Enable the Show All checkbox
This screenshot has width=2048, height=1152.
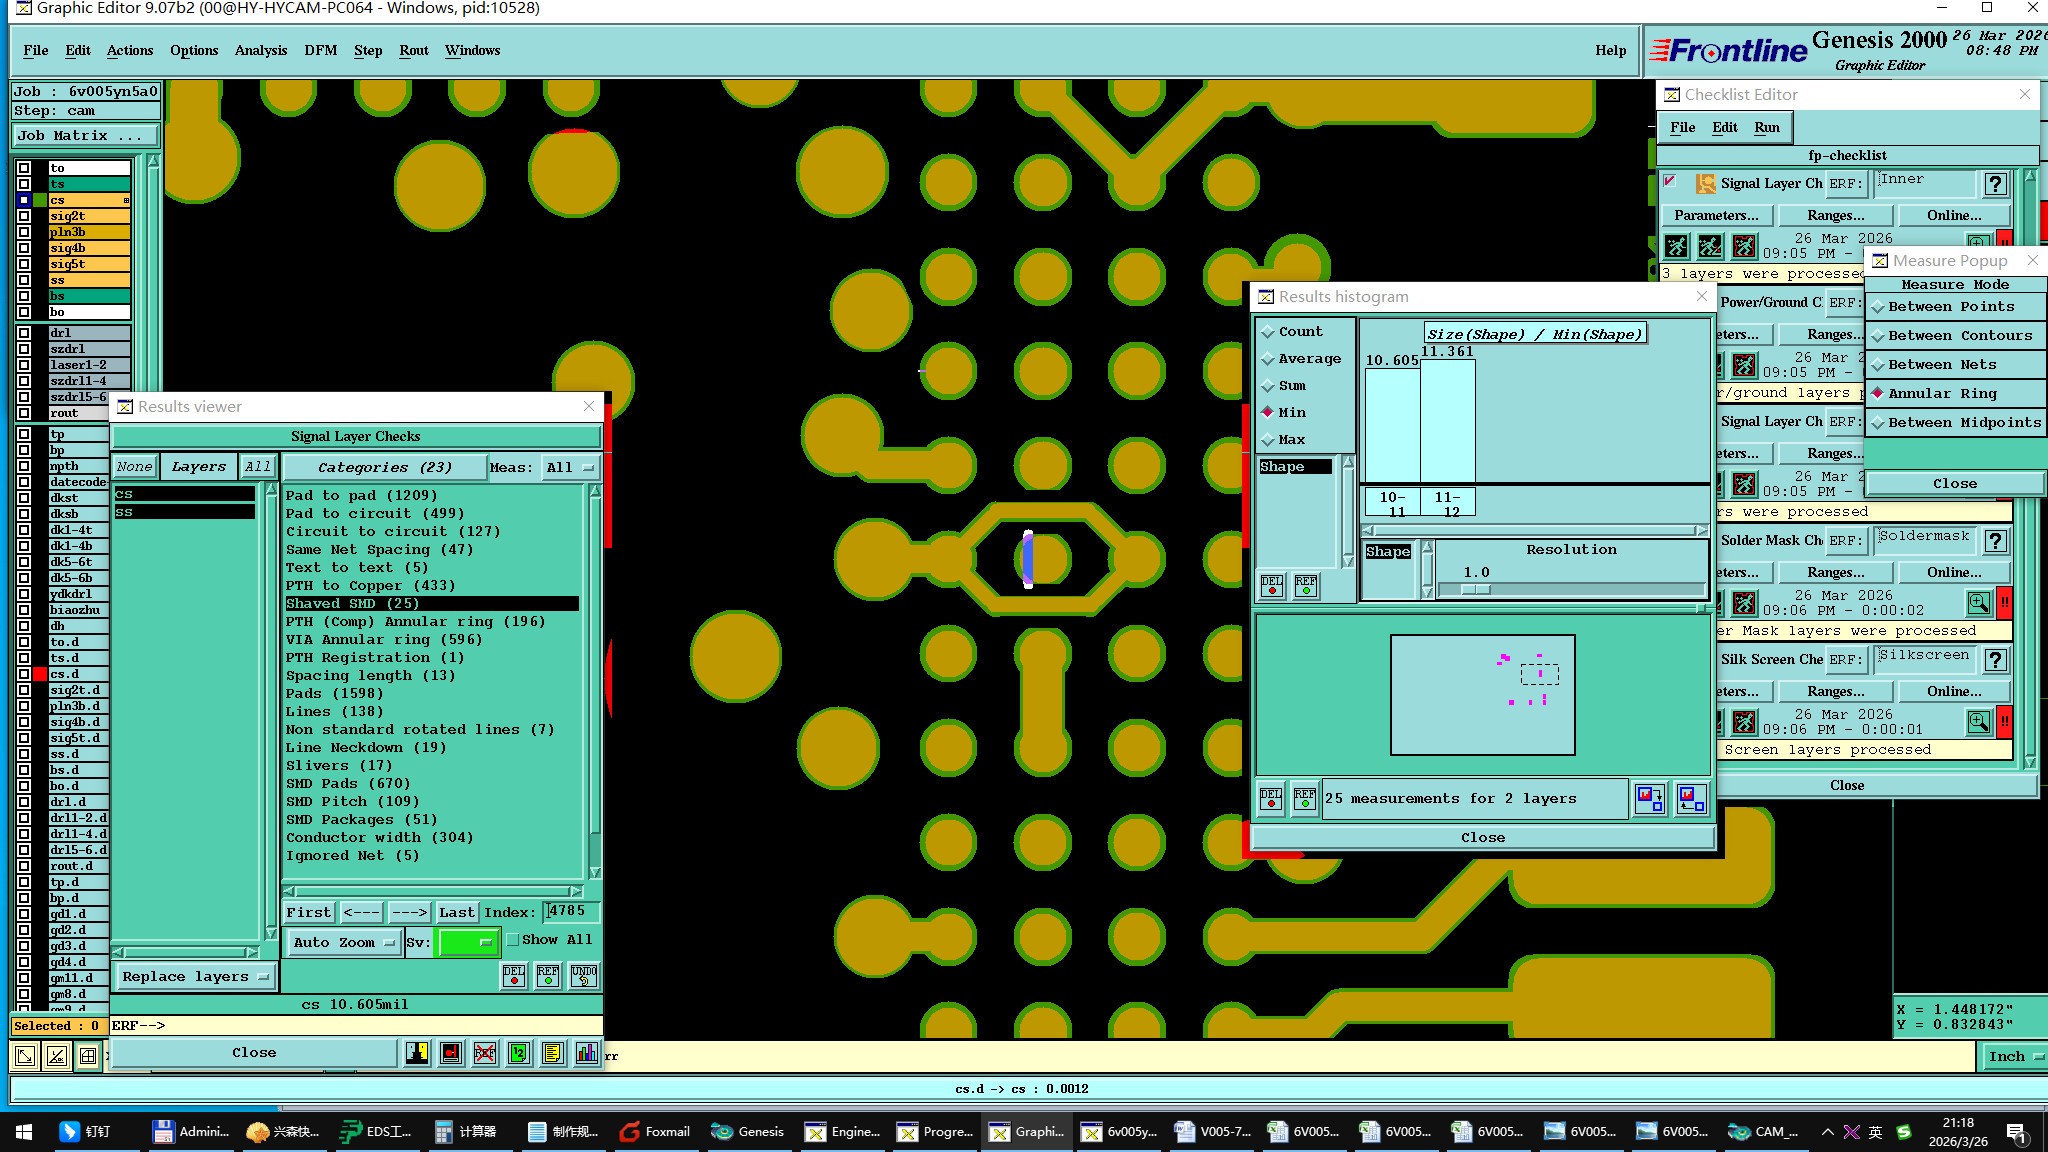tap(513, 940)
